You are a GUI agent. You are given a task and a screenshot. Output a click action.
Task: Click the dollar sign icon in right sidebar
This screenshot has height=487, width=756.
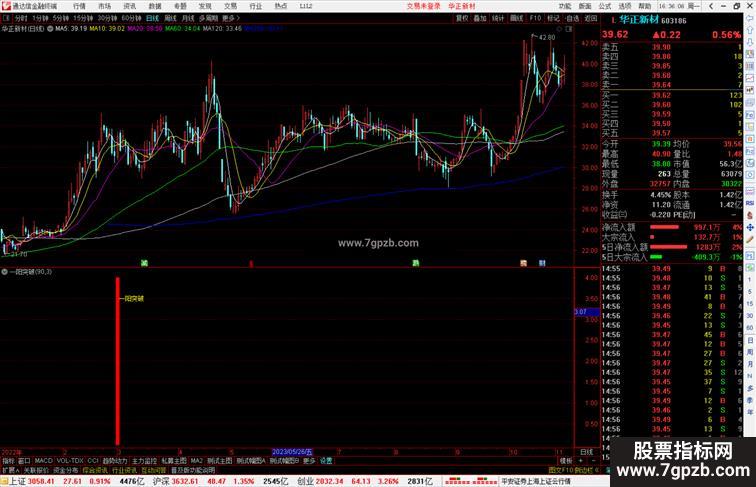tap(750, 215)
